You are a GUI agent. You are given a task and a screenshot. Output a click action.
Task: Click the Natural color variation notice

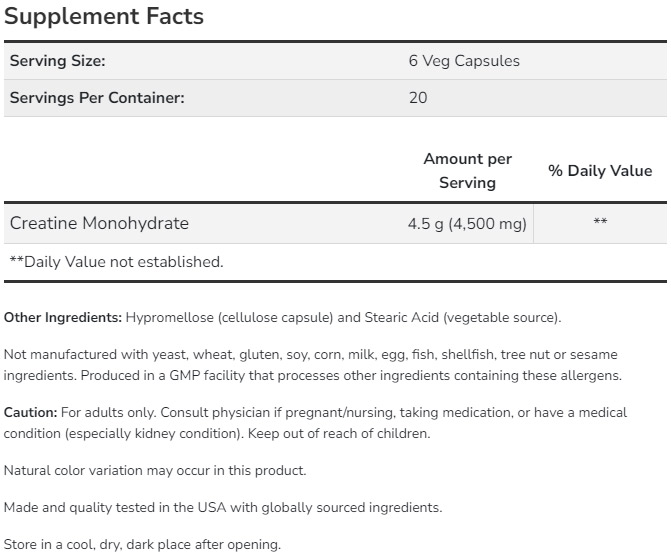(x=155, y=470)
